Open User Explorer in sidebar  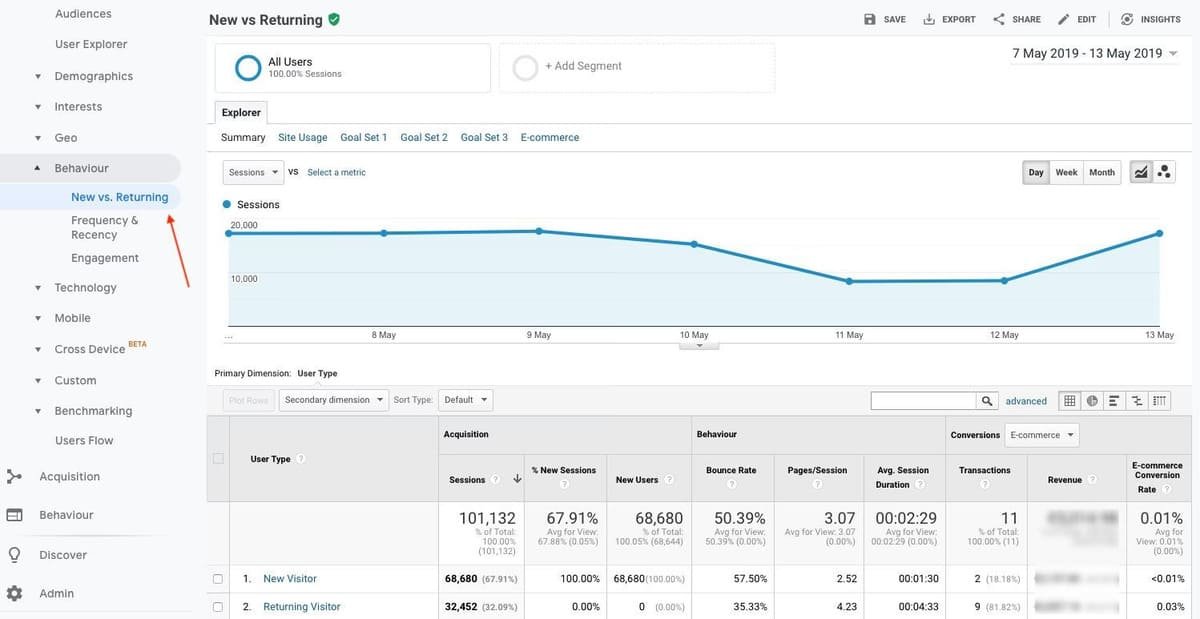click(91, 44)
